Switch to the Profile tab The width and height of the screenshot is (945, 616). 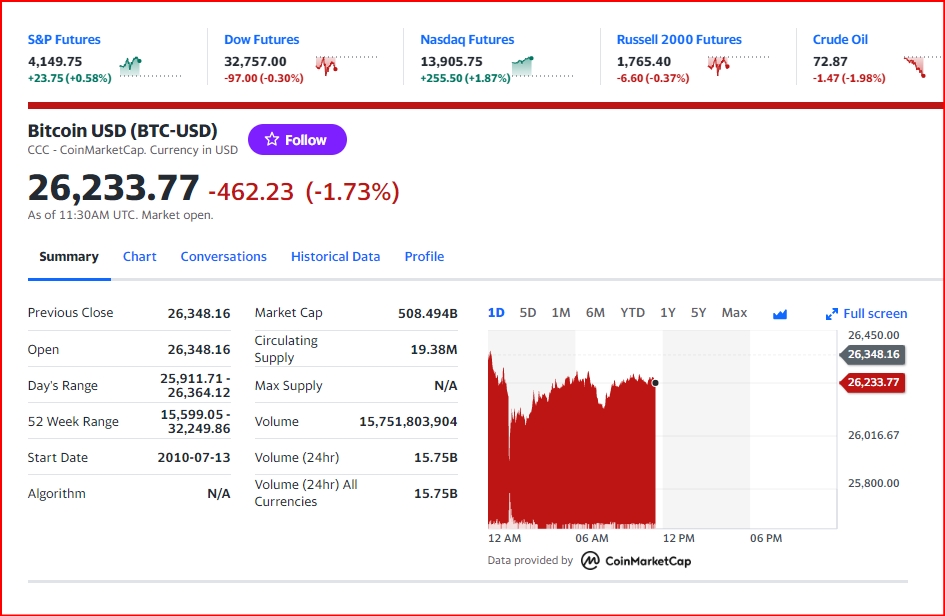click(424, 257)
